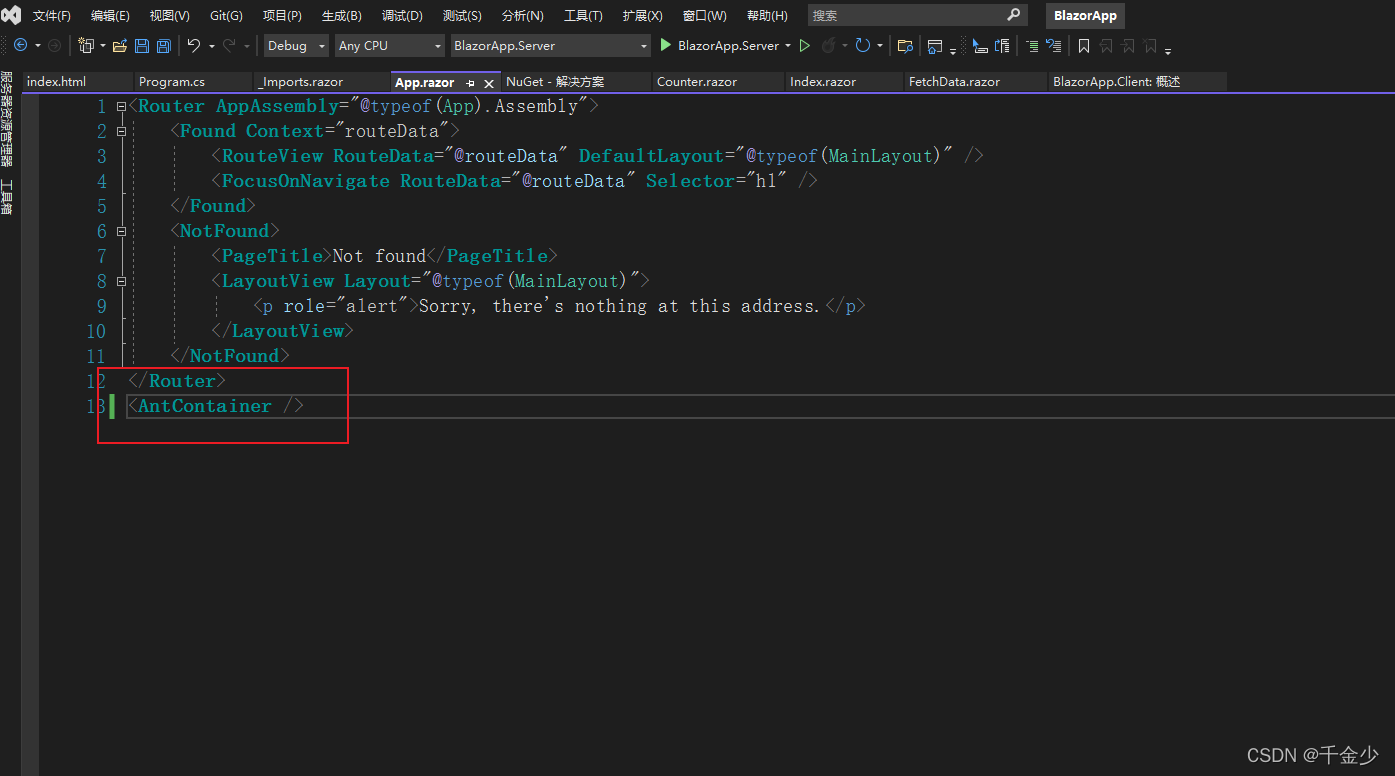Click the new item icon in toolbar

(85, 46)
